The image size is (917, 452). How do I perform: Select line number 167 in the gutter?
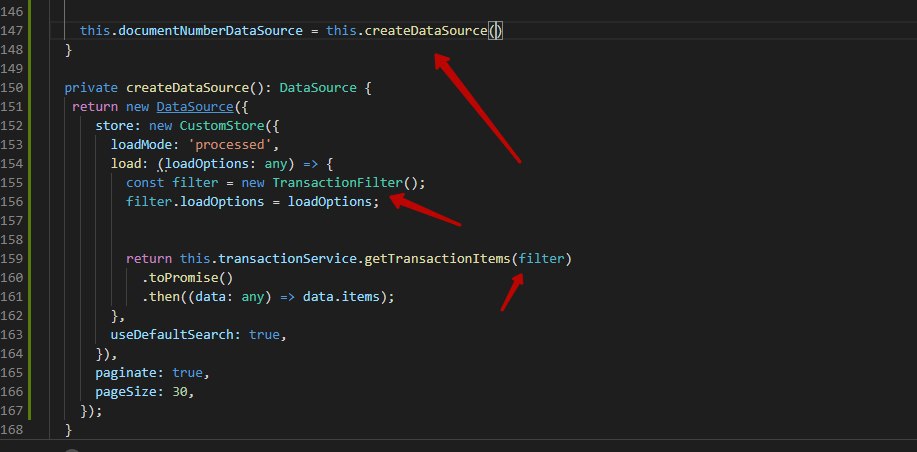pos(11,410)
